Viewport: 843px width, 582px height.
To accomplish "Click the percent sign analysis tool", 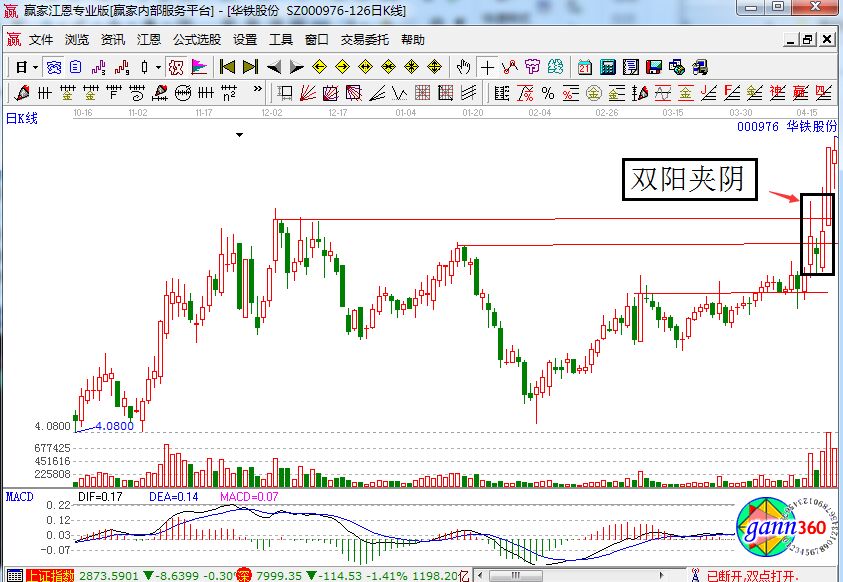I will (x=547, y=93).
